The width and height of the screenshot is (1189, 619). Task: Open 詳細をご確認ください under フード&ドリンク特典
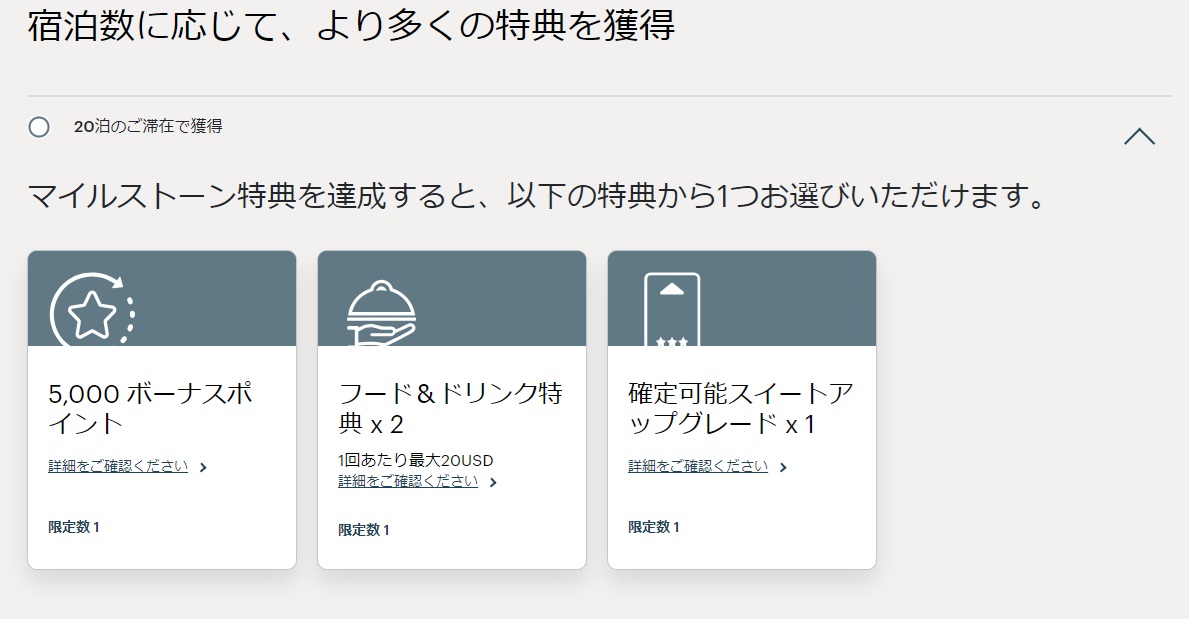(x=408, y=481)
